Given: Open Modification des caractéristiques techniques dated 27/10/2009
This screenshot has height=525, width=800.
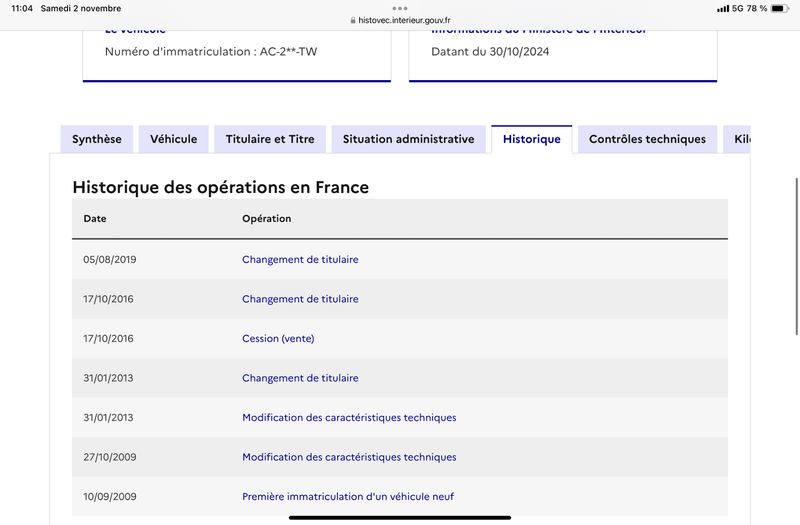Looking at the screenshot, I should tap(349, 457).
